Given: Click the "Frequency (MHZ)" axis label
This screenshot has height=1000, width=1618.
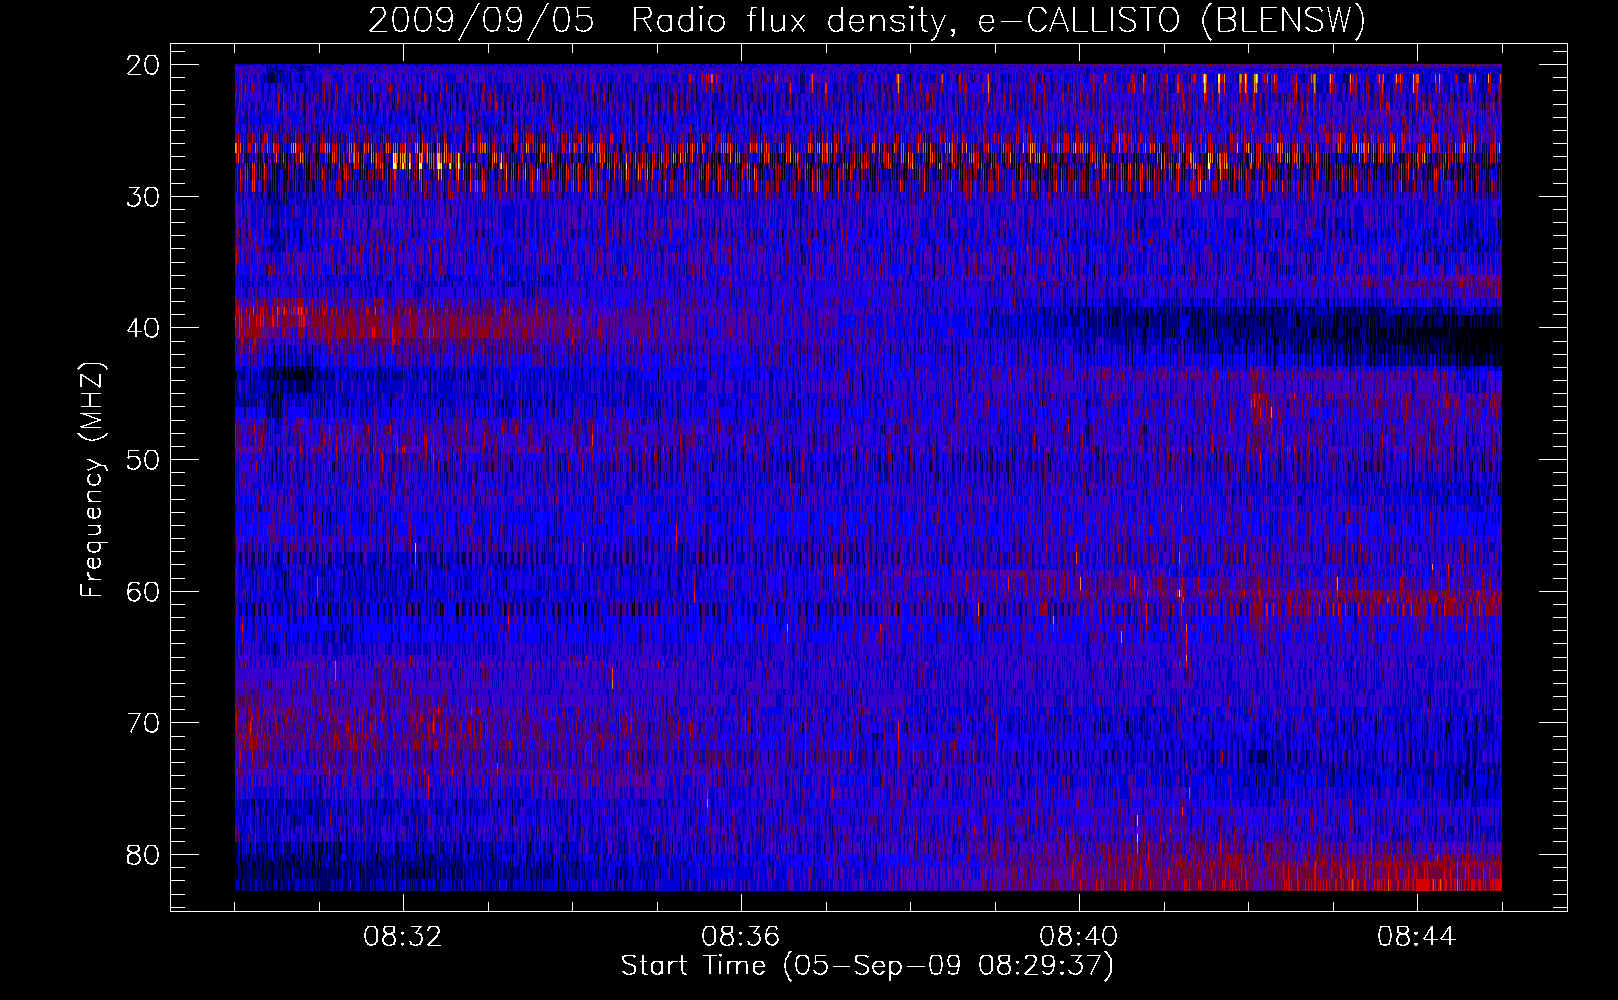Looking at the screenshot, I should pyautogui.click(x=92, y=480).
